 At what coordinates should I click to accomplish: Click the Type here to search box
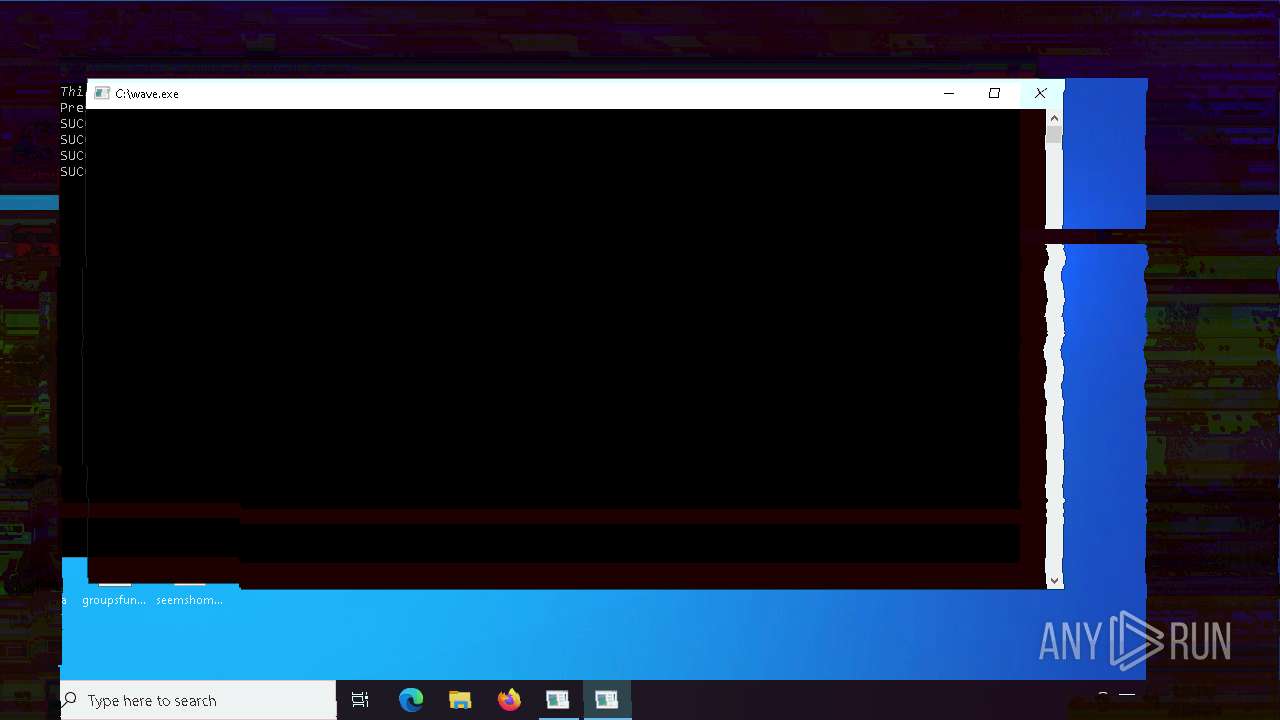[x=198, y=700]
